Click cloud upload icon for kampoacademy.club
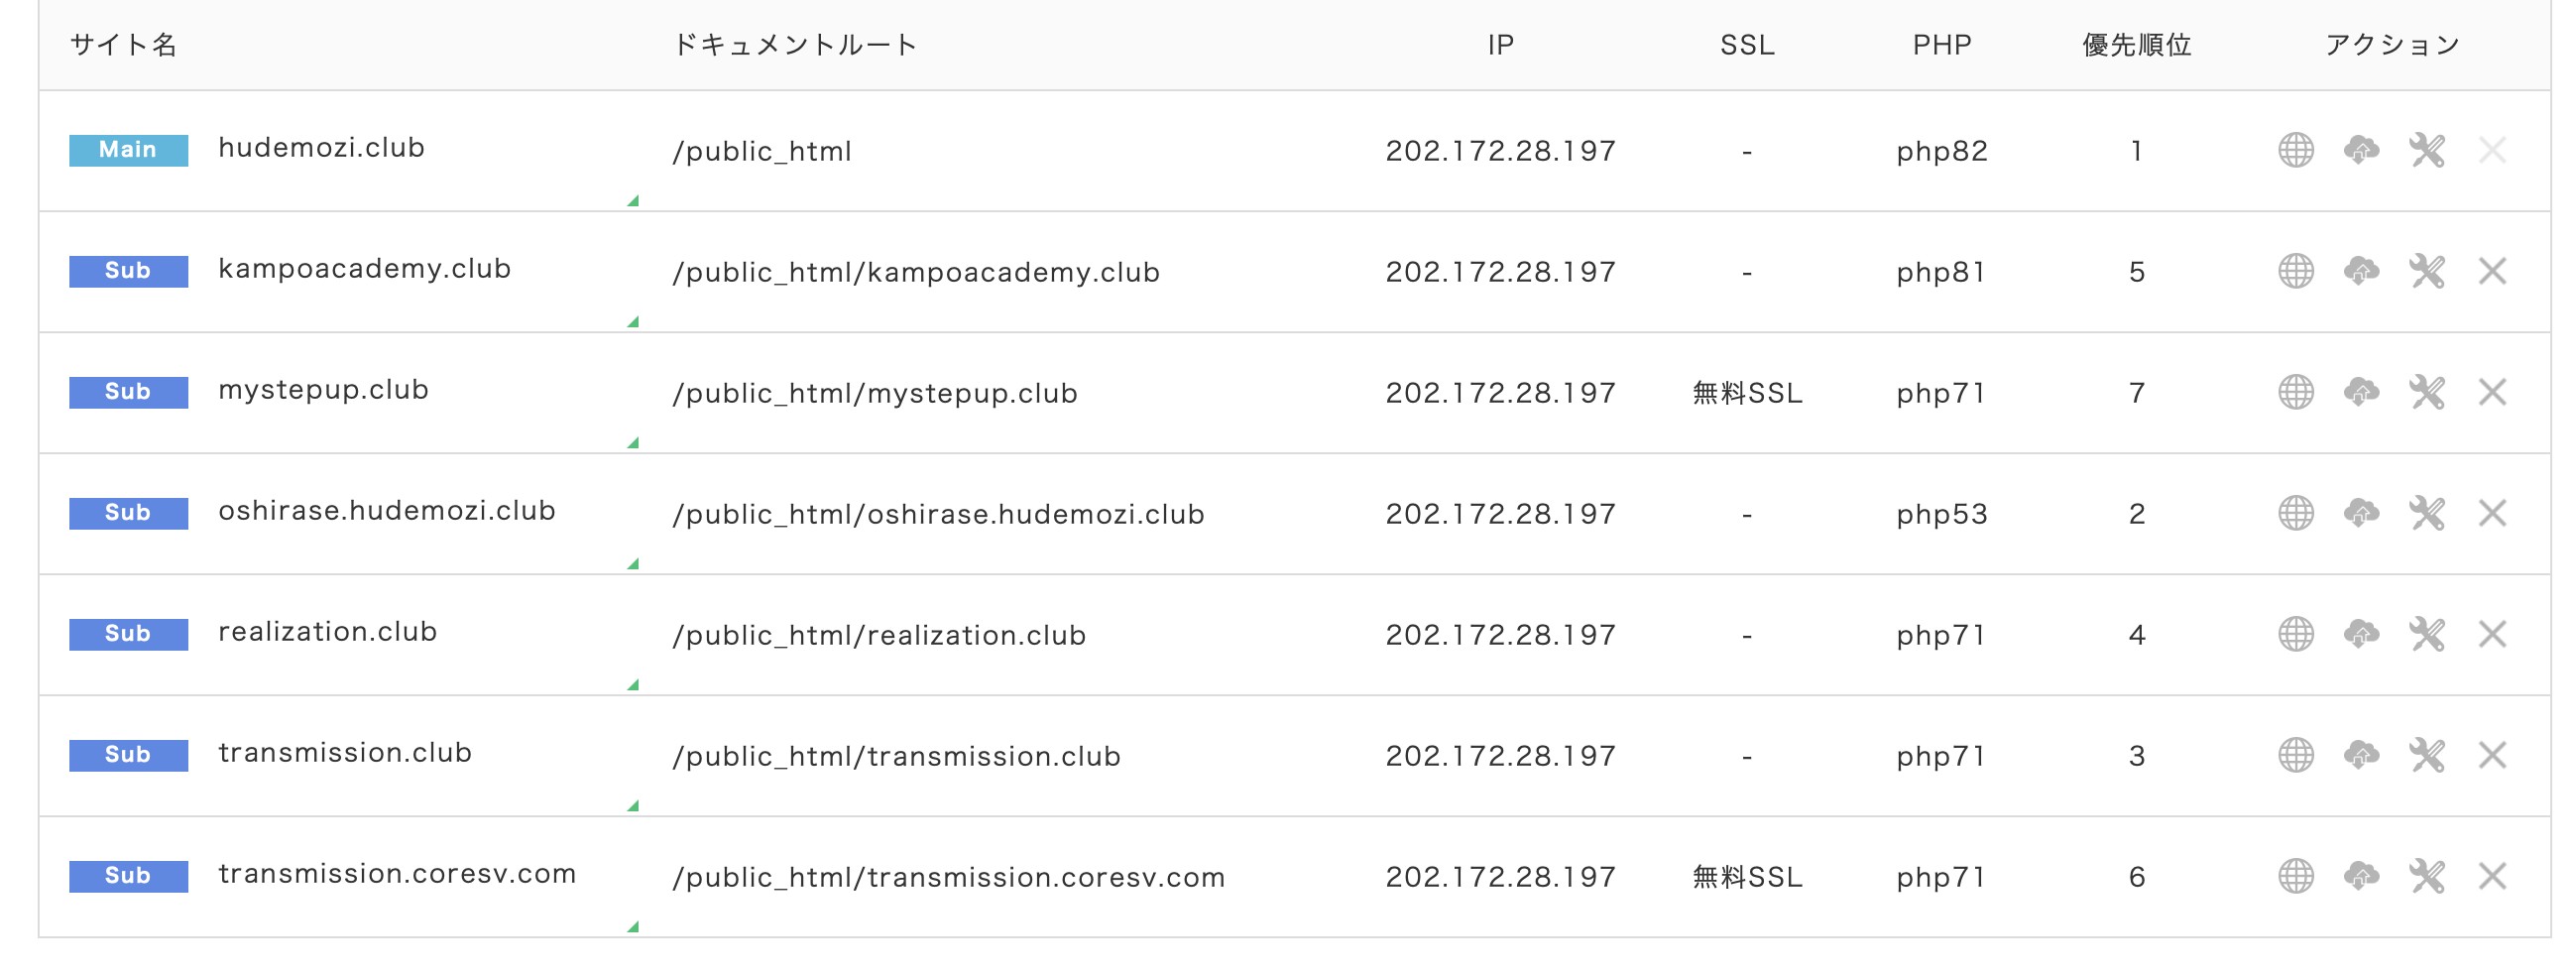 [x=2361, y=271]
